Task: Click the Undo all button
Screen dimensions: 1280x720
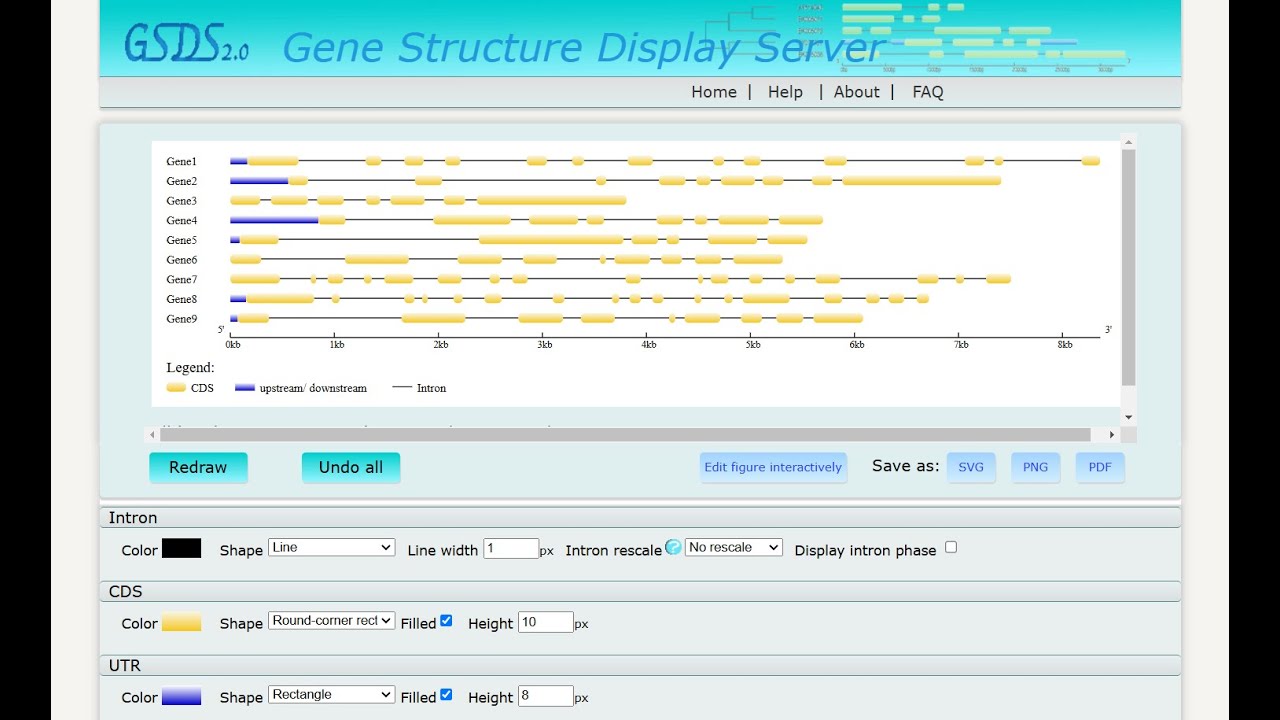Action: click(x=351, y=467)
